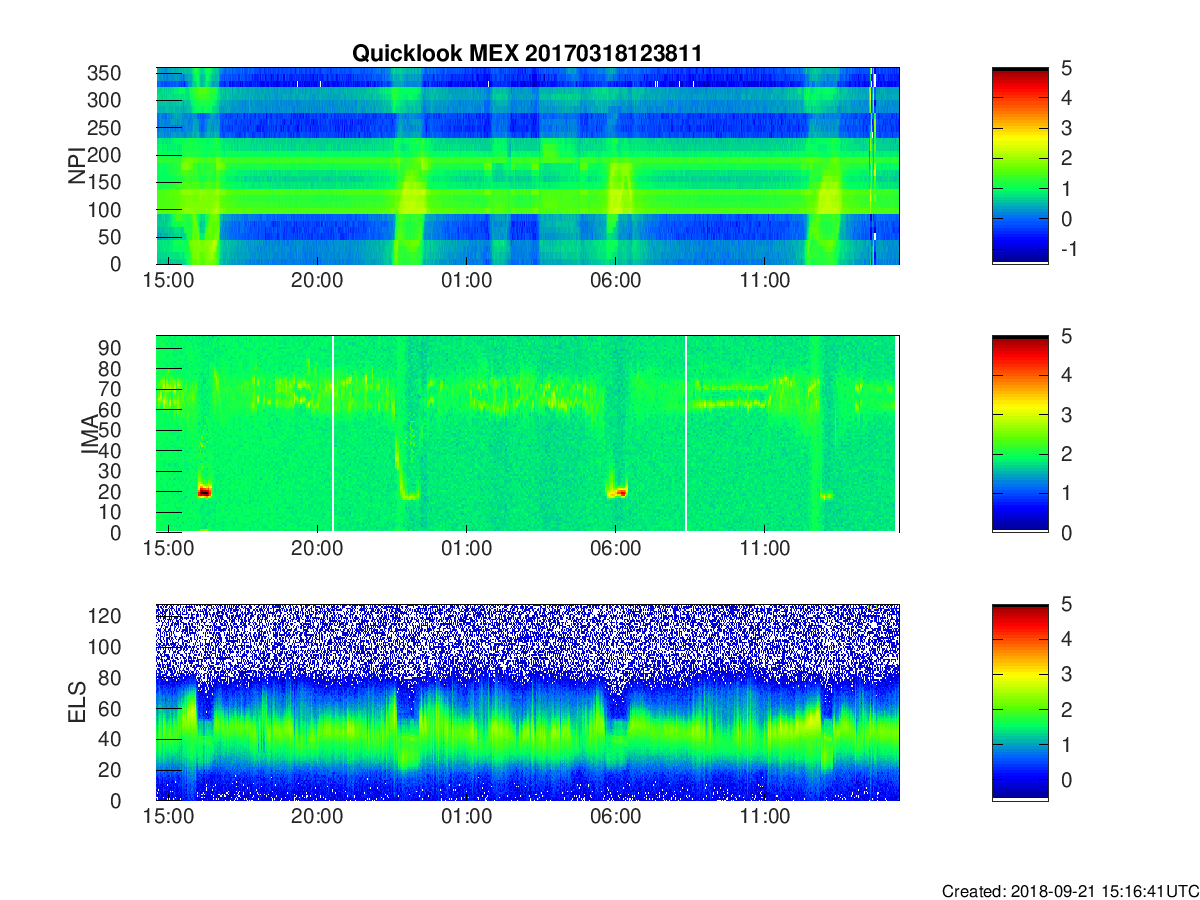1200x900 pixels.
Task: Click 06:00 under the ELS panel
Action: coord(615,817)
